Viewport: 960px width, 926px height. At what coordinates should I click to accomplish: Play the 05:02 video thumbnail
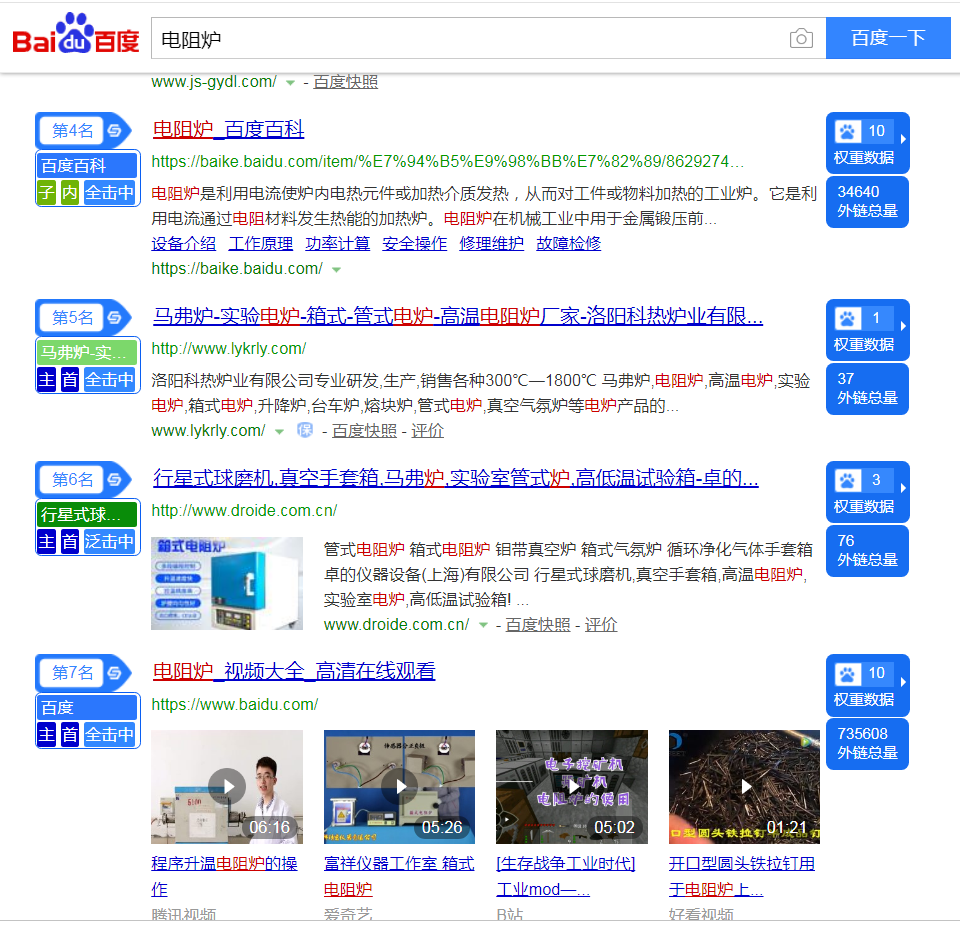point(572,786)
